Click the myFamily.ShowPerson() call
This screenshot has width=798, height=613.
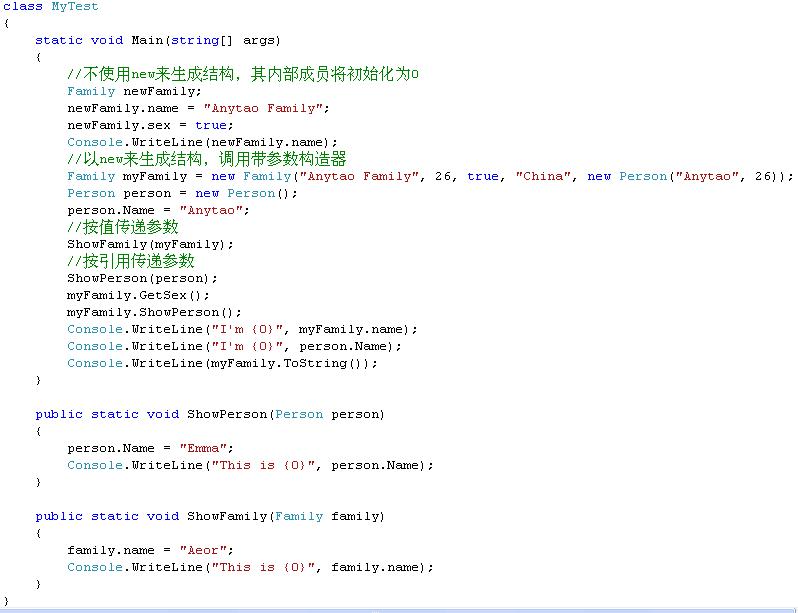[154, 312]
